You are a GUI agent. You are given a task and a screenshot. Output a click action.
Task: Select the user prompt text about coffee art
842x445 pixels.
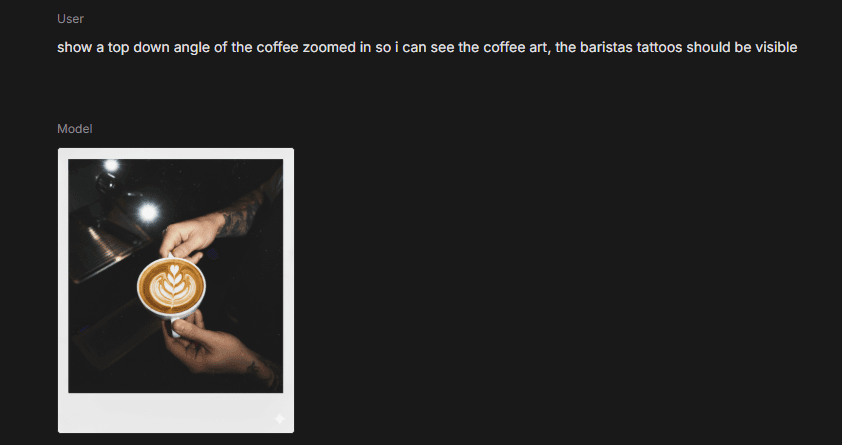pos(427,47)
